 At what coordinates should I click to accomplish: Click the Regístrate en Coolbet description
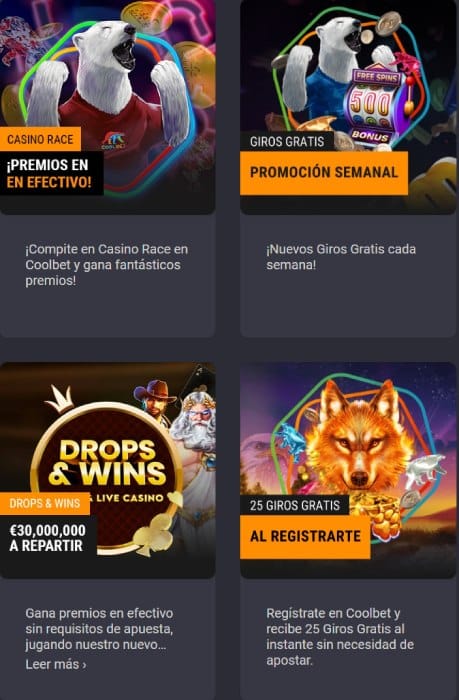point(340,637)
